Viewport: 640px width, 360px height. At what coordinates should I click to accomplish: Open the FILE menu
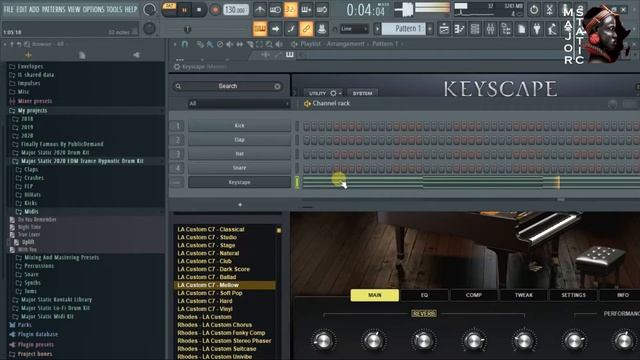pos(9,9)
